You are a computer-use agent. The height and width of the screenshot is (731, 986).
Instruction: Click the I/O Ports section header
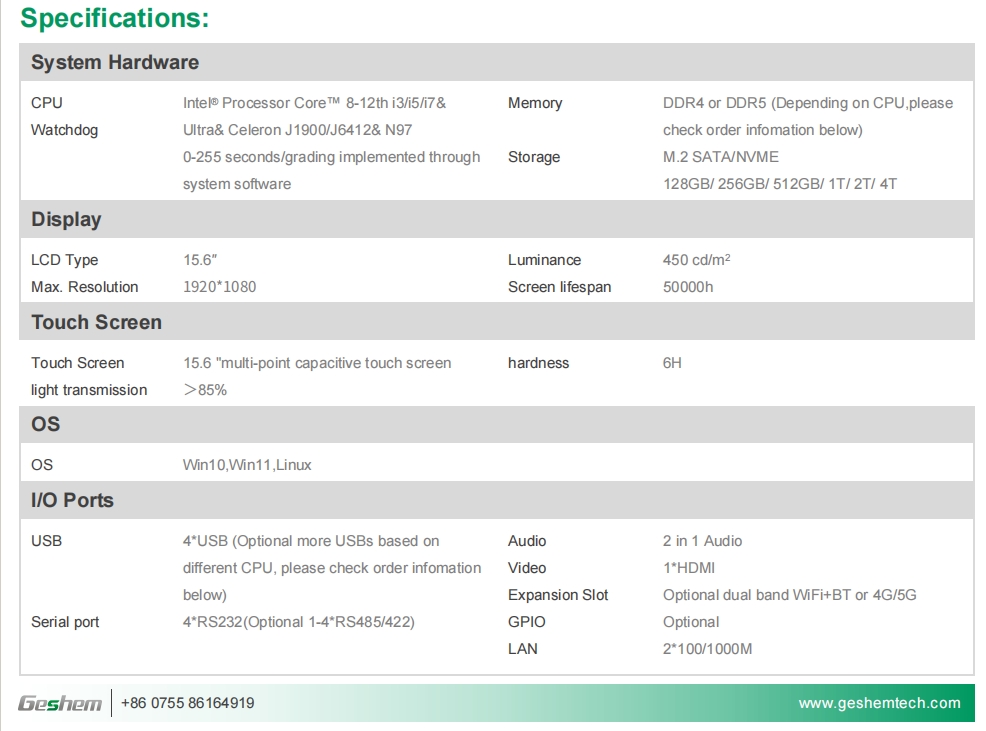click(x=72, y=500)
